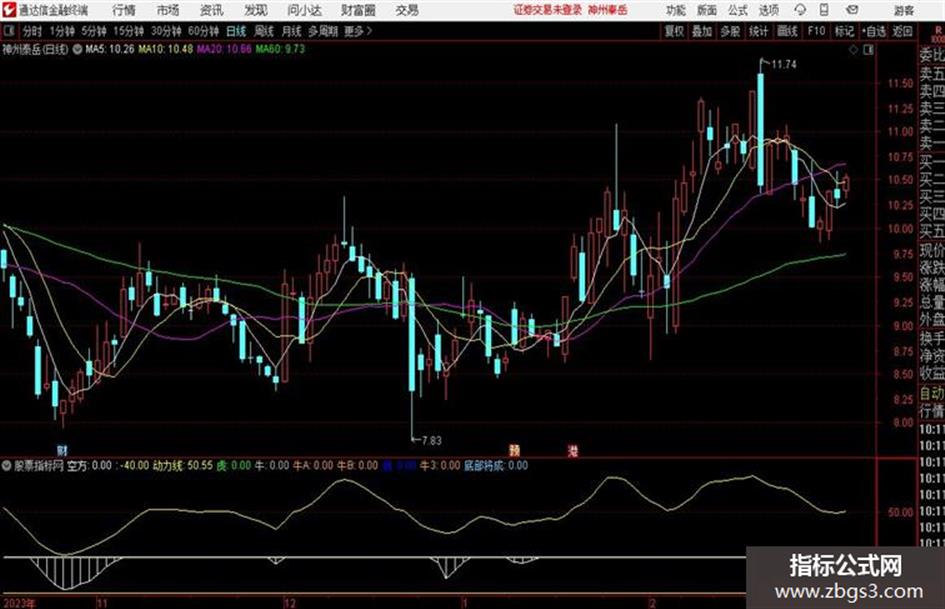Open the 财富圈 menu
945x609 pixels.
[358, 10]
